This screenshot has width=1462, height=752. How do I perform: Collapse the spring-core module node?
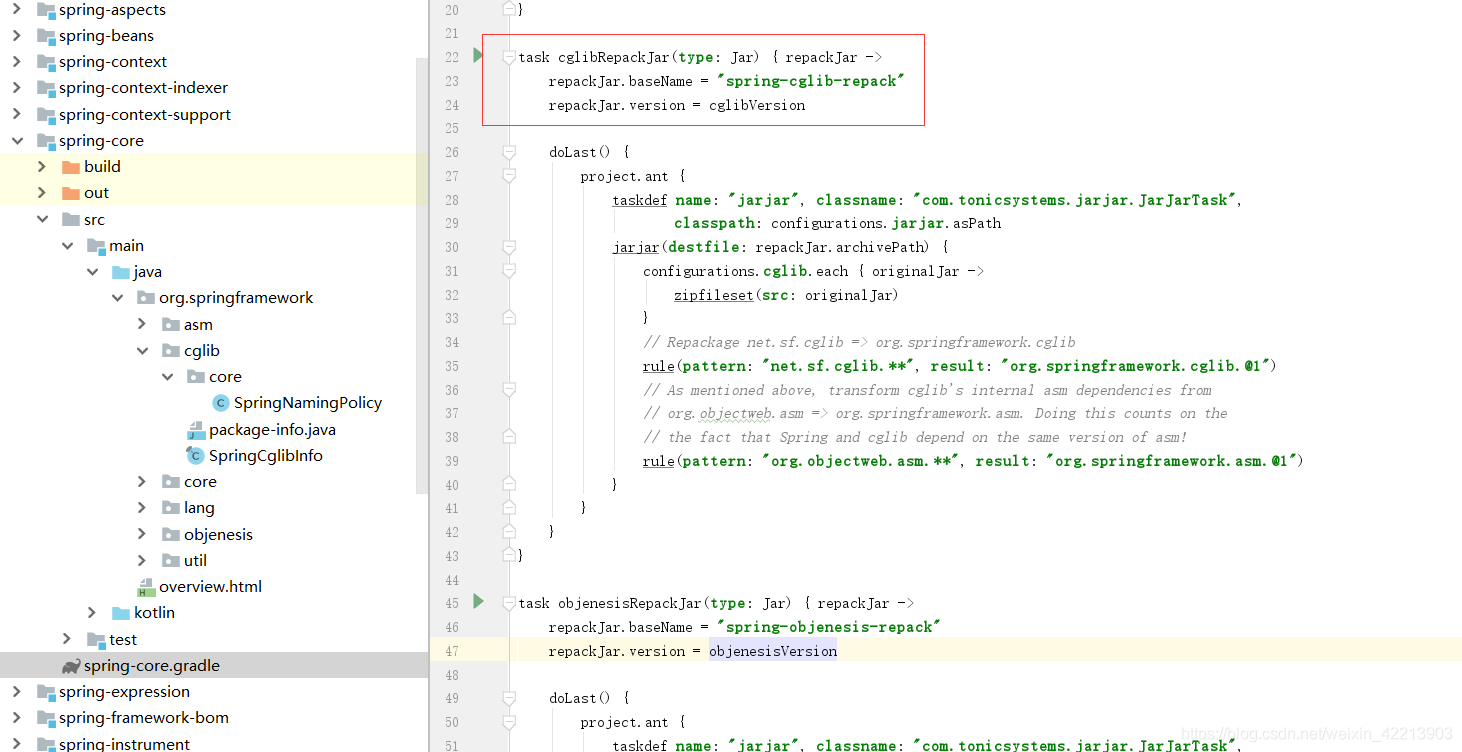click(x=17, y=141)
